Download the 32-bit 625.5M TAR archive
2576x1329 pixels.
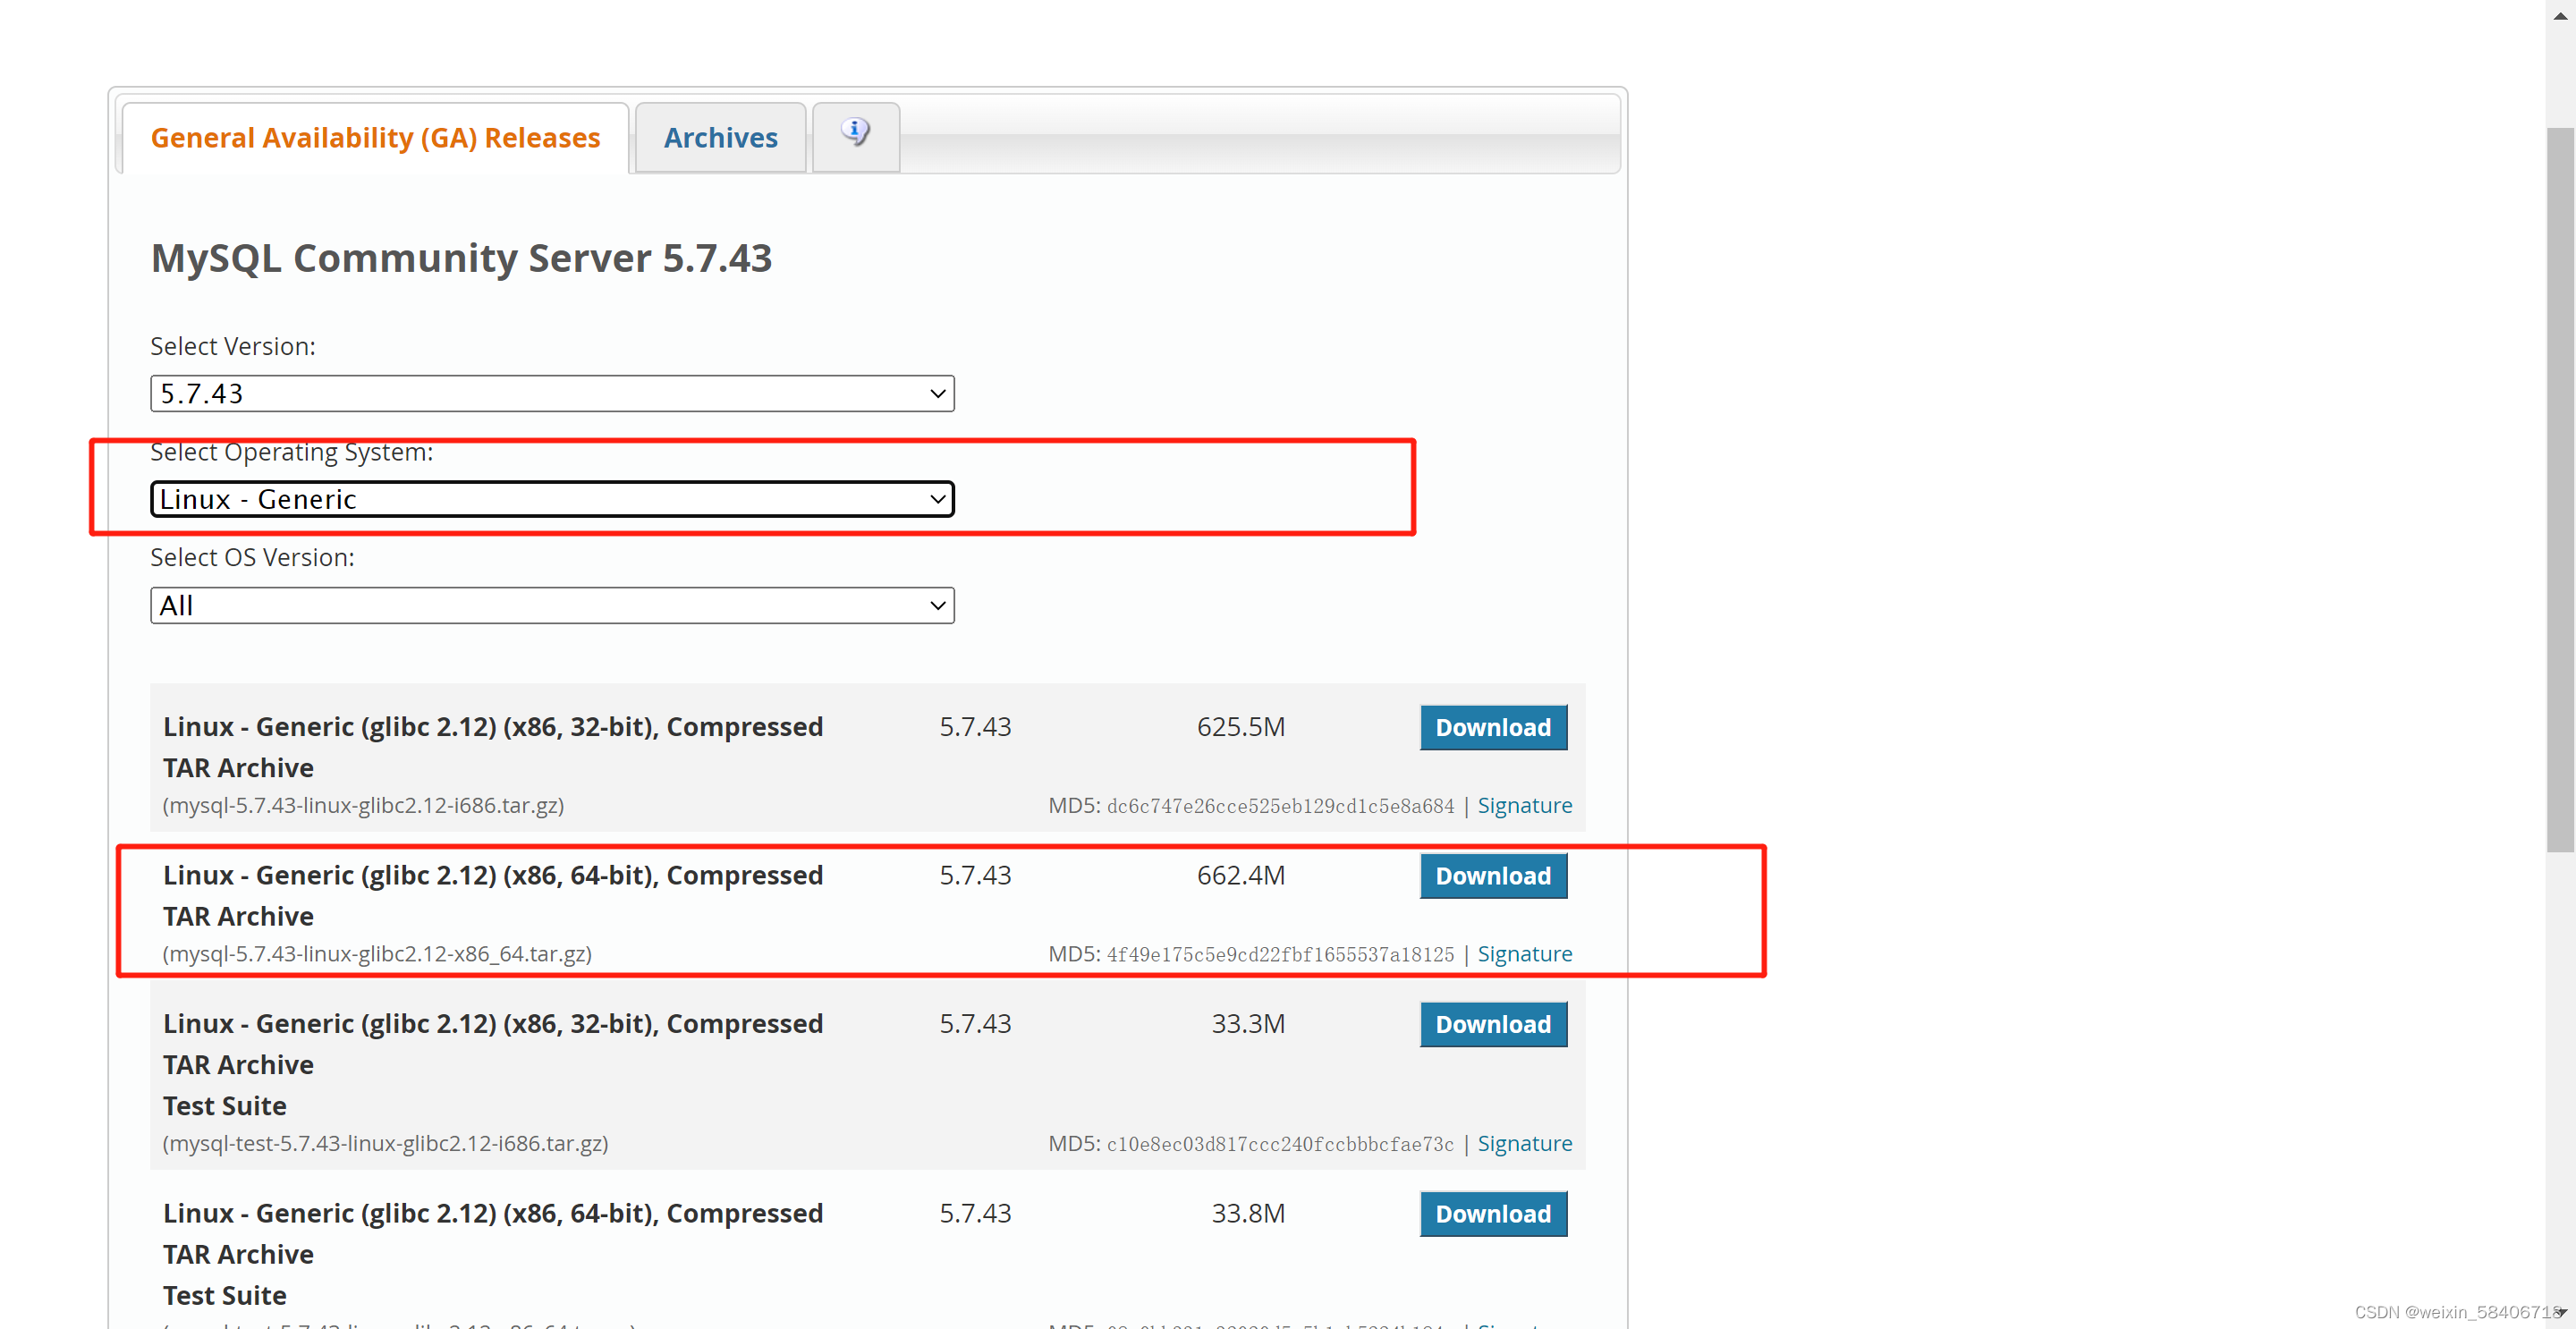[1492, 727]
